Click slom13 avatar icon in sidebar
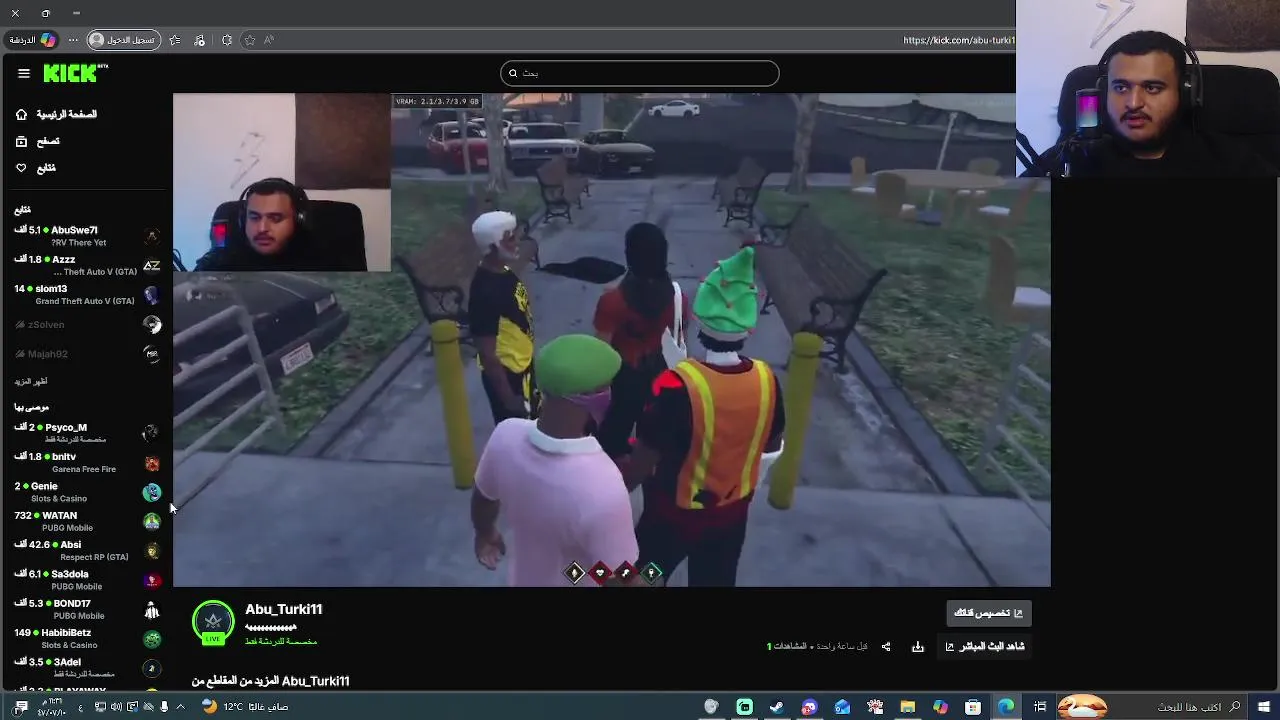Image resolution: width=1280 pixels, height=720 pixels. click(x=152, y=295)
